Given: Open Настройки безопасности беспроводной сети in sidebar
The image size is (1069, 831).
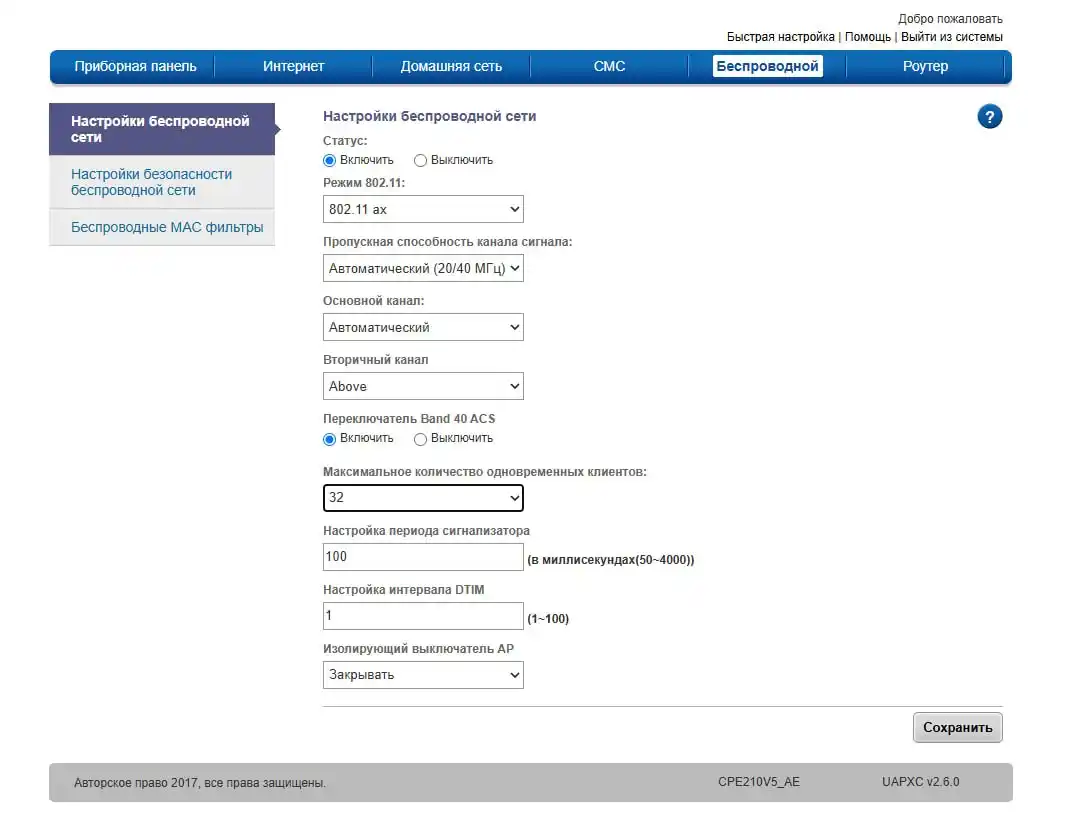Looking at the screenshot, I should click(x=162, y=182).
